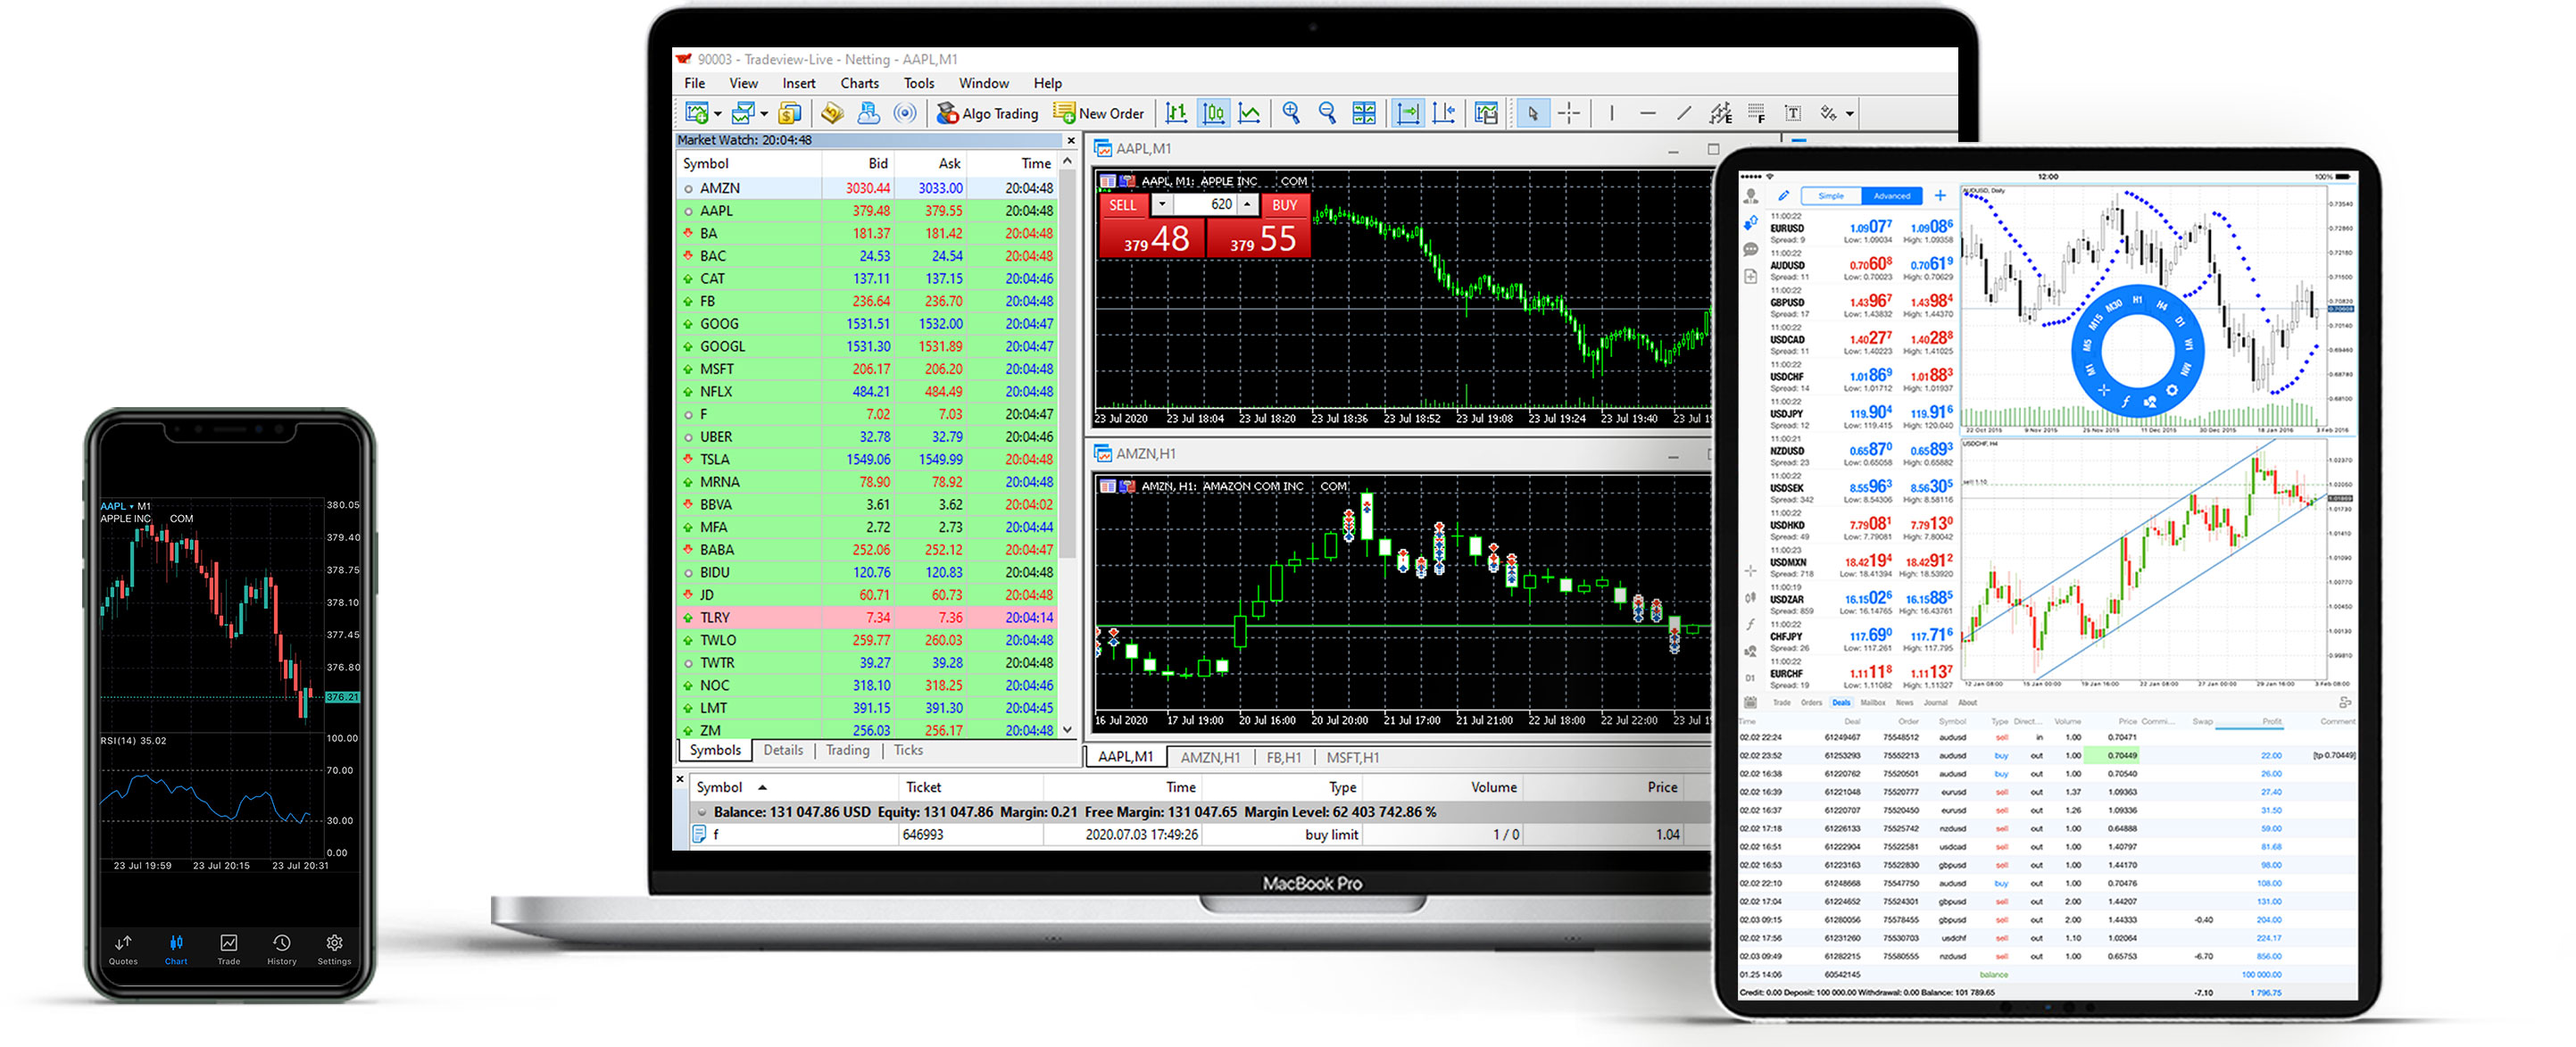Open Profiles dropdown arrow
The width and height of the screenshot is (2576, 1047).
click(763, 114)
